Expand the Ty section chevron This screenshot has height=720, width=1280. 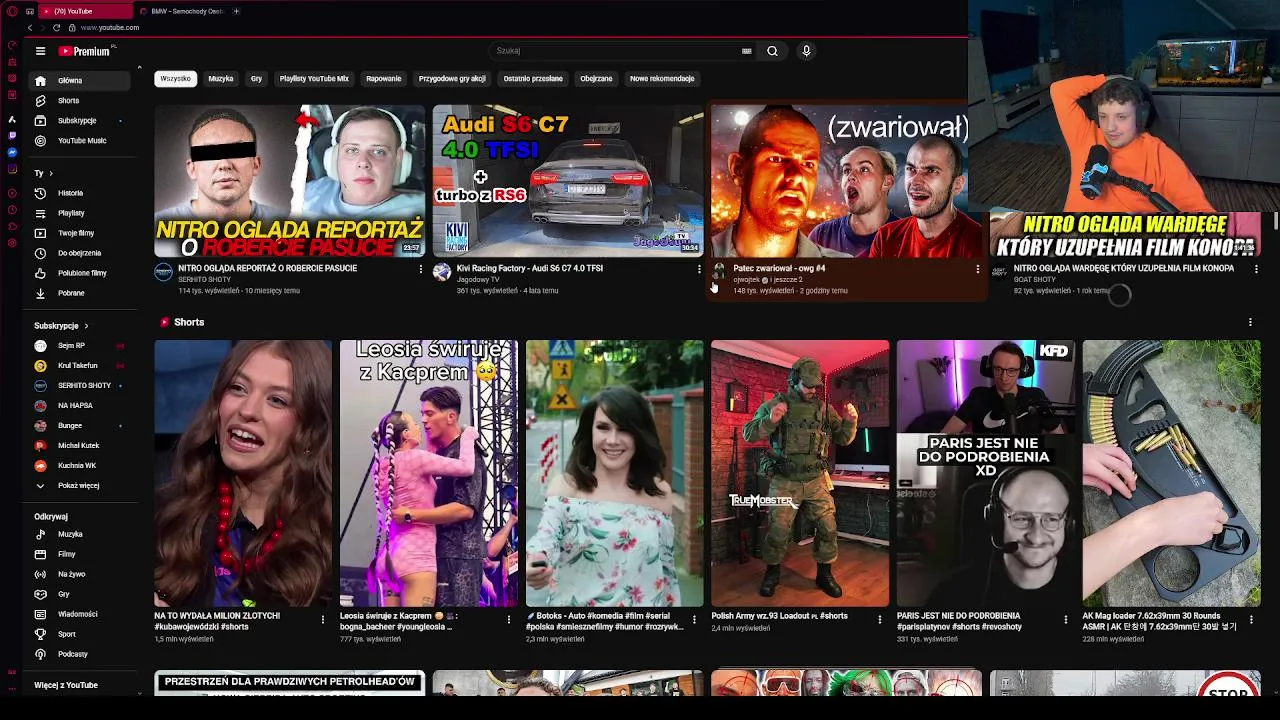click(x=50, y=173)
